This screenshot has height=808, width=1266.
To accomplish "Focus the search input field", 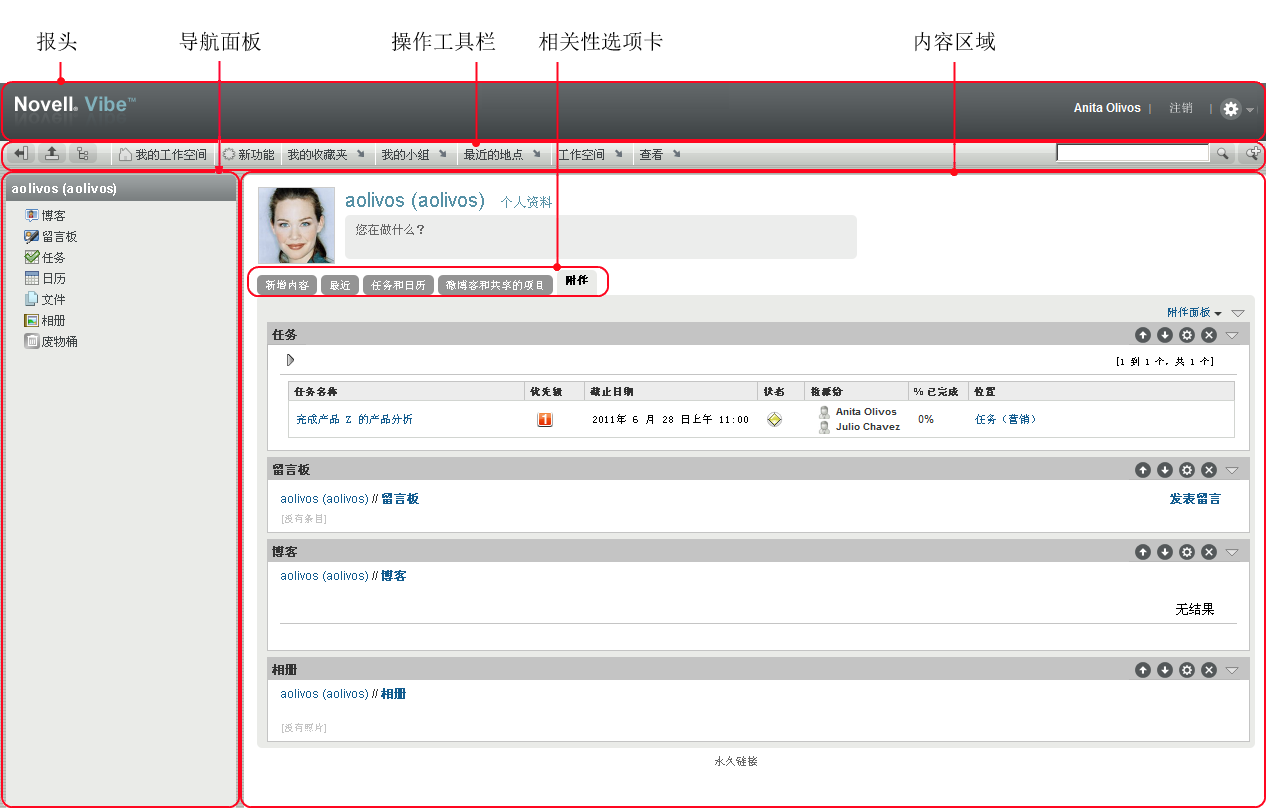I will click(x=1133, y=153).
